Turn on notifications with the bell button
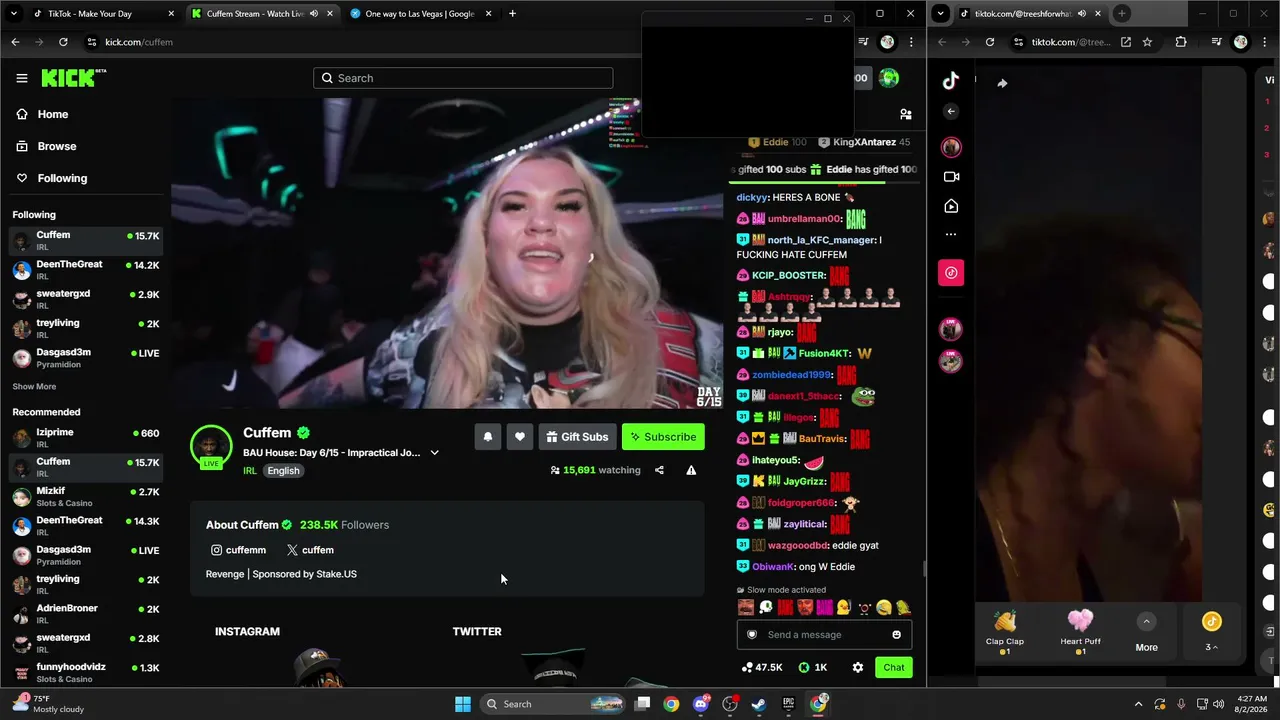Viewport: 1280px width, 720px height. pyautogui.click(x=488, y=437)
